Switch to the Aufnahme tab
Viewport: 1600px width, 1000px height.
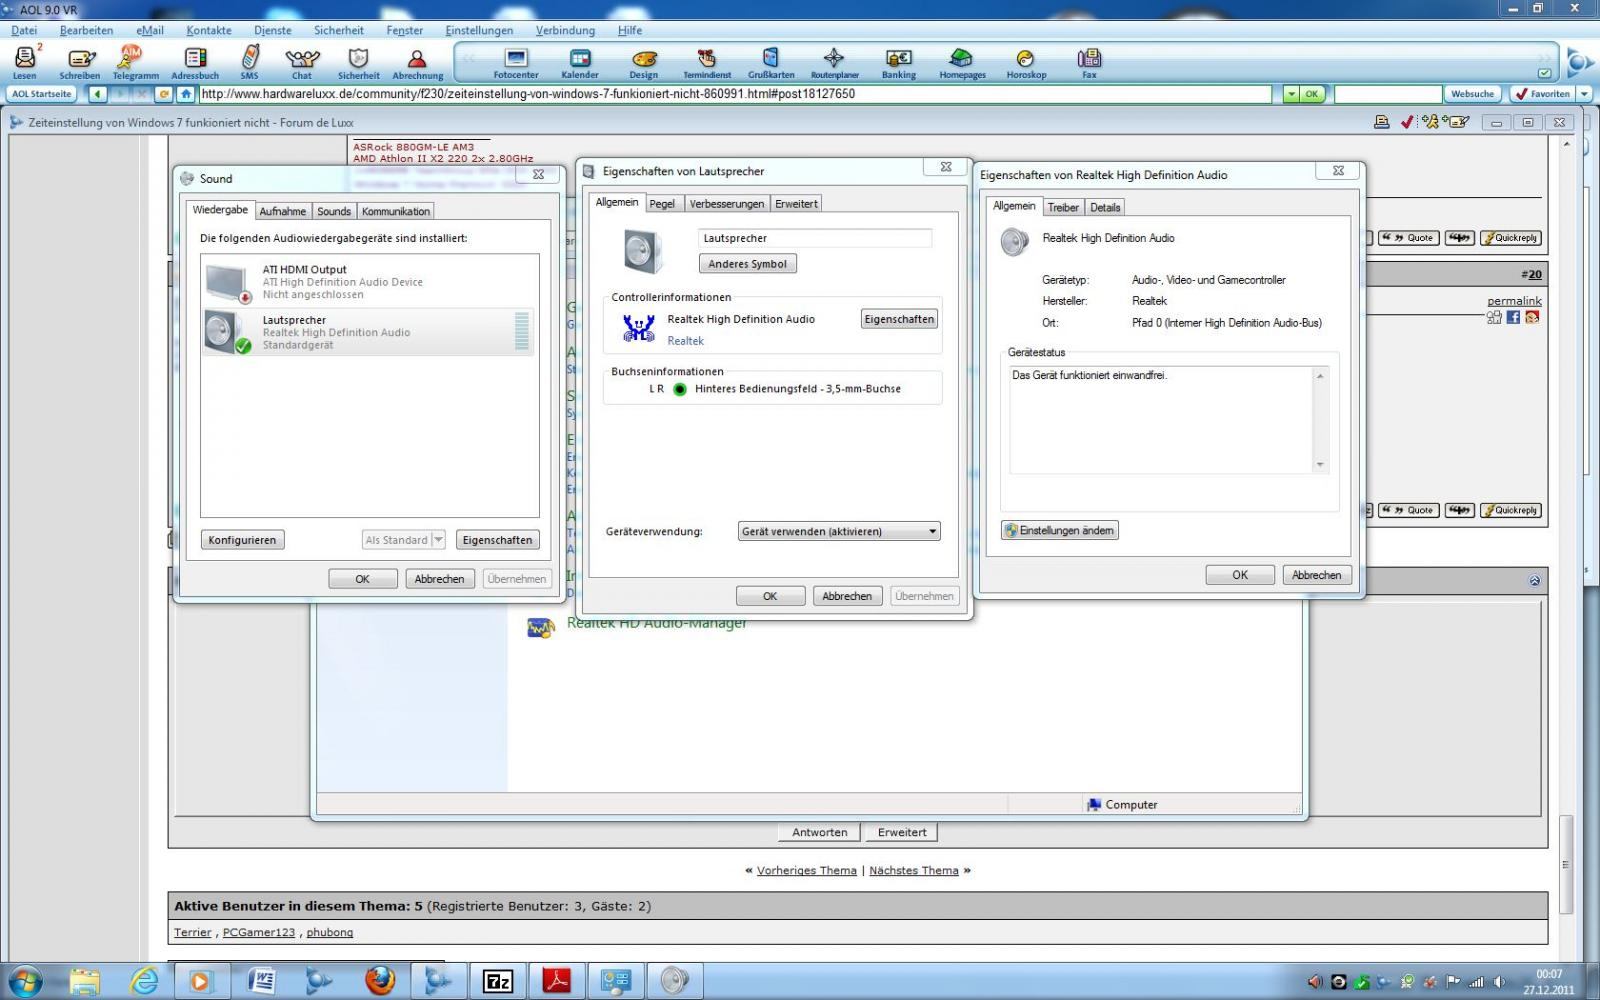click(283, 211)
